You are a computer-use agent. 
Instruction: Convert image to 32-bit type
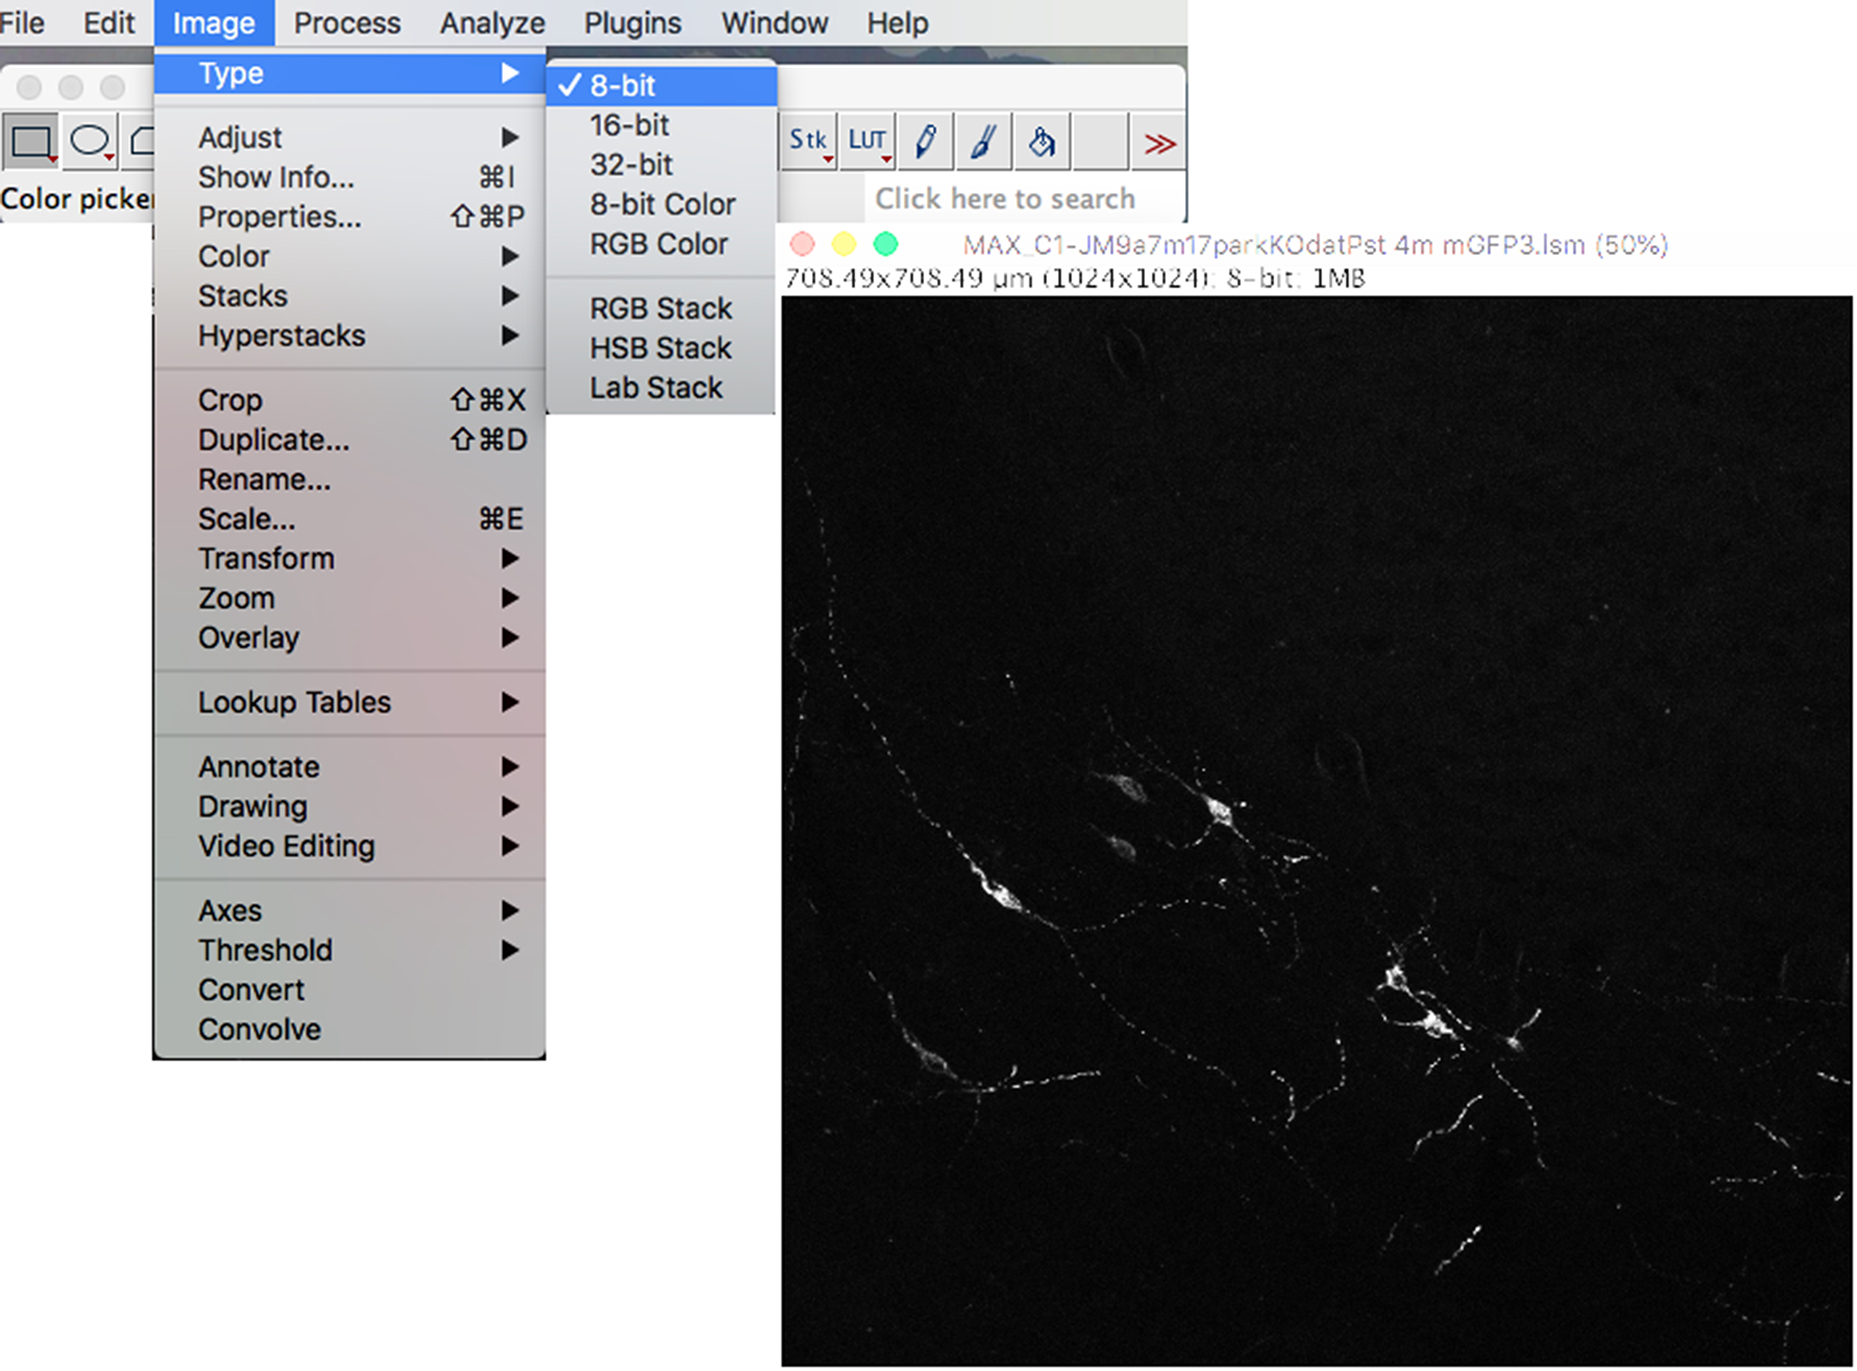tap(661, 165)
